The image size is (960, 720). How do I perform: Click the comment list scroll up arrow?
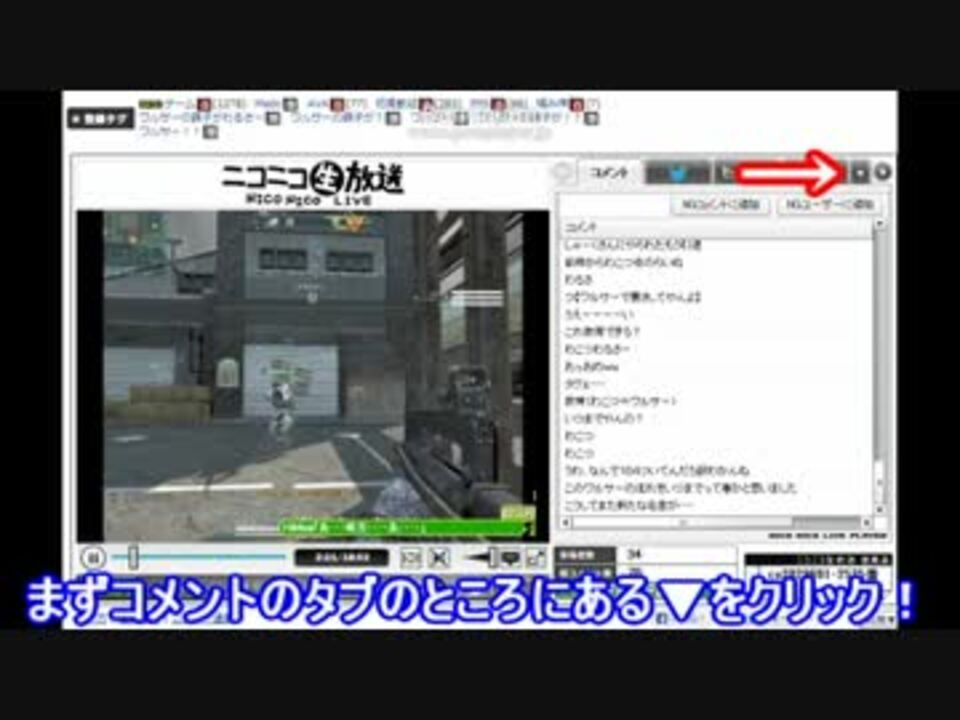(x=879, y=225)
